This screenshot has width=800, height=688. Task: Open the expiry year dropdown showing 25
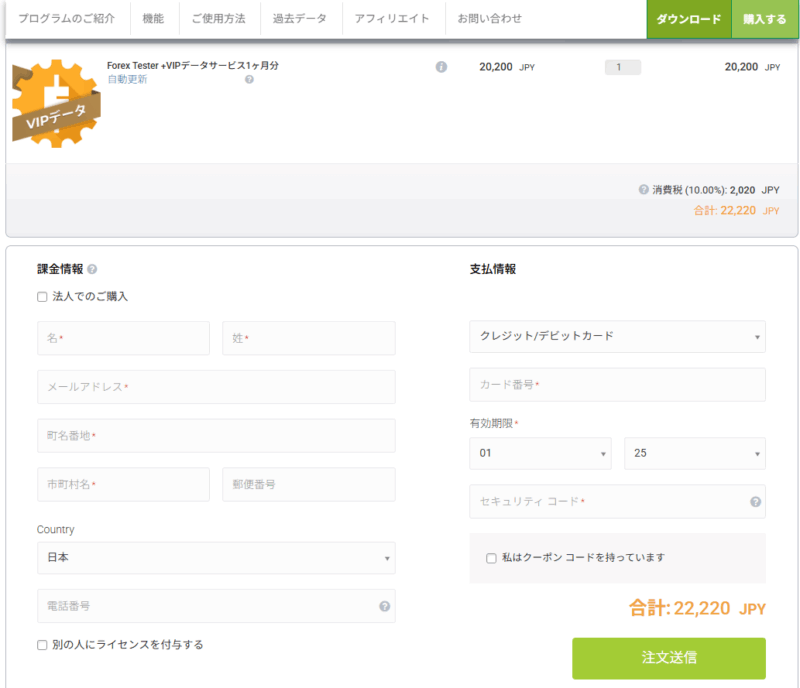(x=695, y=453)
